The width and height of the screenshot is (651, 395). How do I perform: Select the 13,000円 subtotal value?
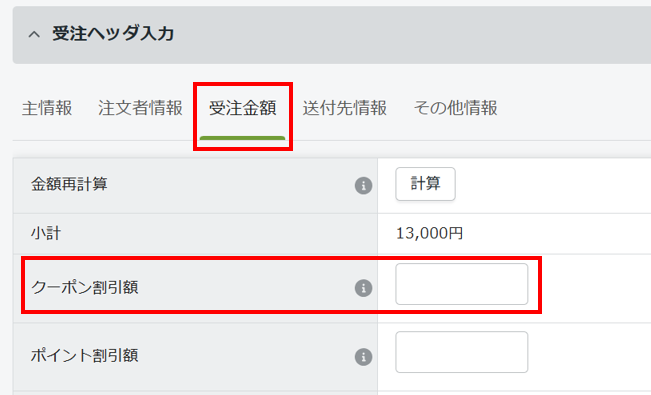point(430,233)
